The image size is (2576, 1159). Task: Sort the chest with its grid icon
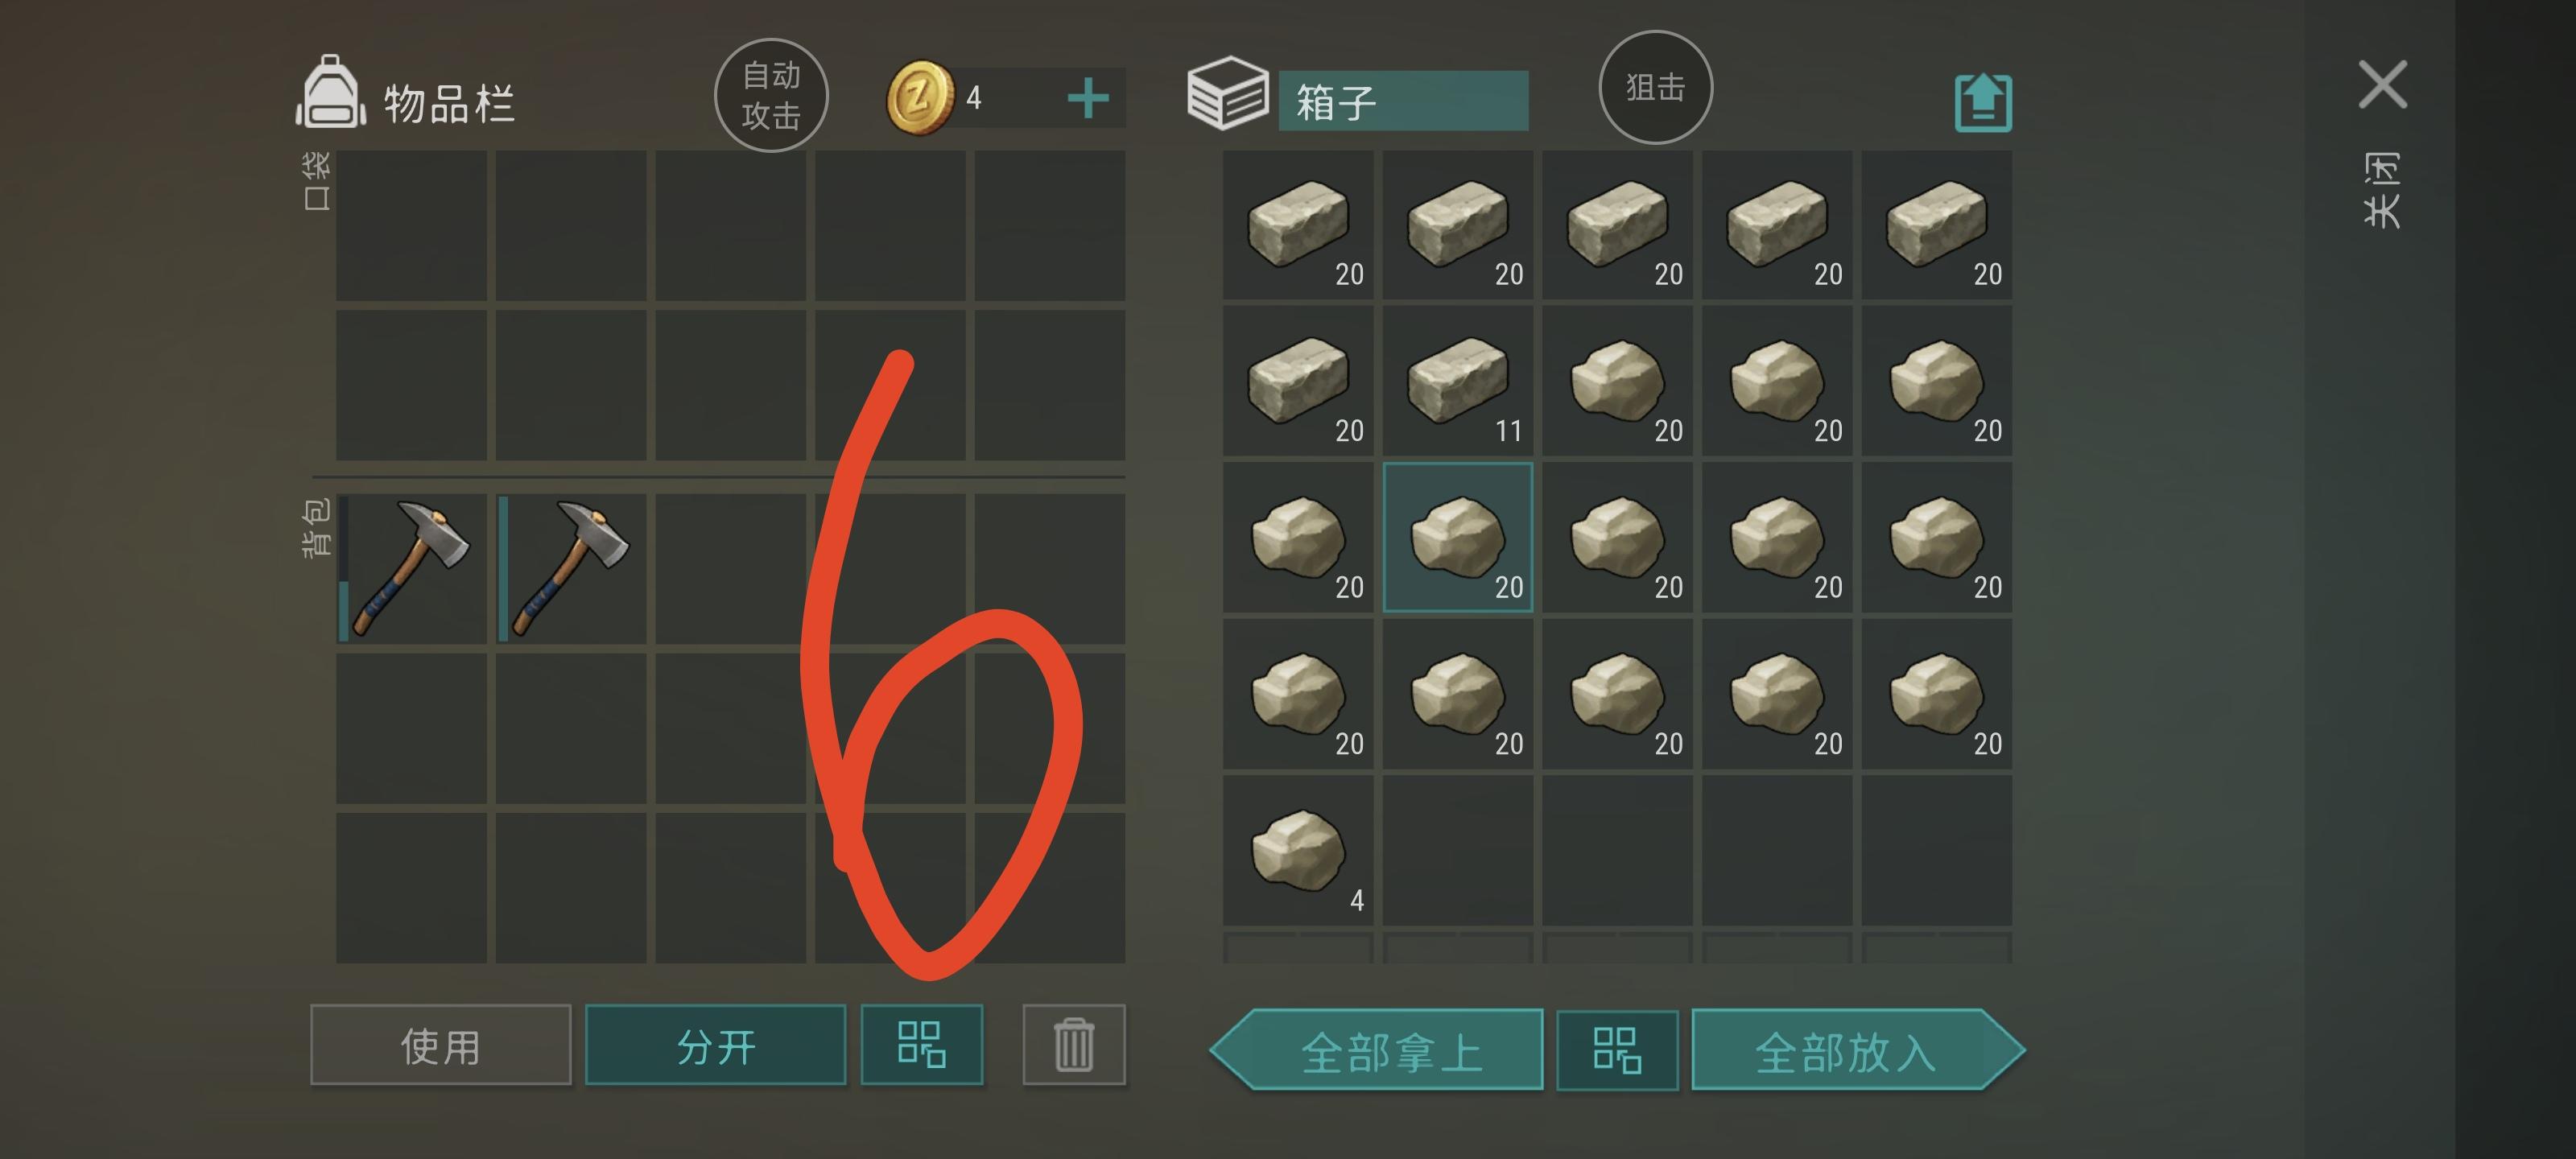(x=1617, y=1050)
